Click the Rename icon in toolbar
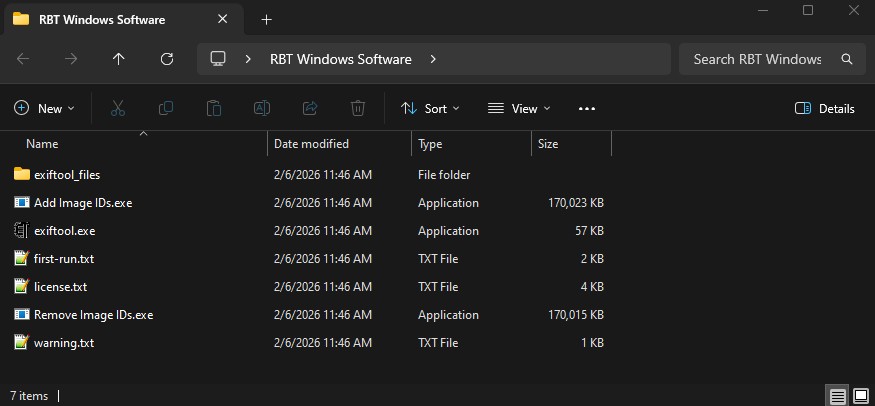The image size is (875, 406). 262,108
